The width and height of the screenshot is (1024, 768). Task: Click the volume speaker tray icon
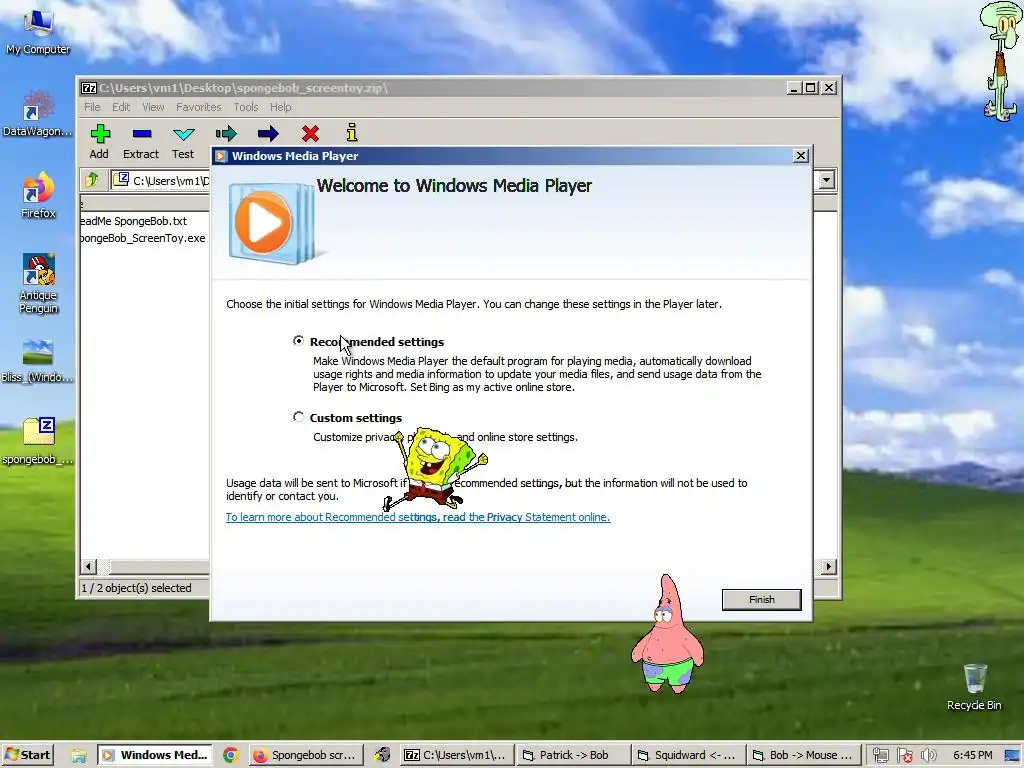pyautogui.click(x=928, y=755)
